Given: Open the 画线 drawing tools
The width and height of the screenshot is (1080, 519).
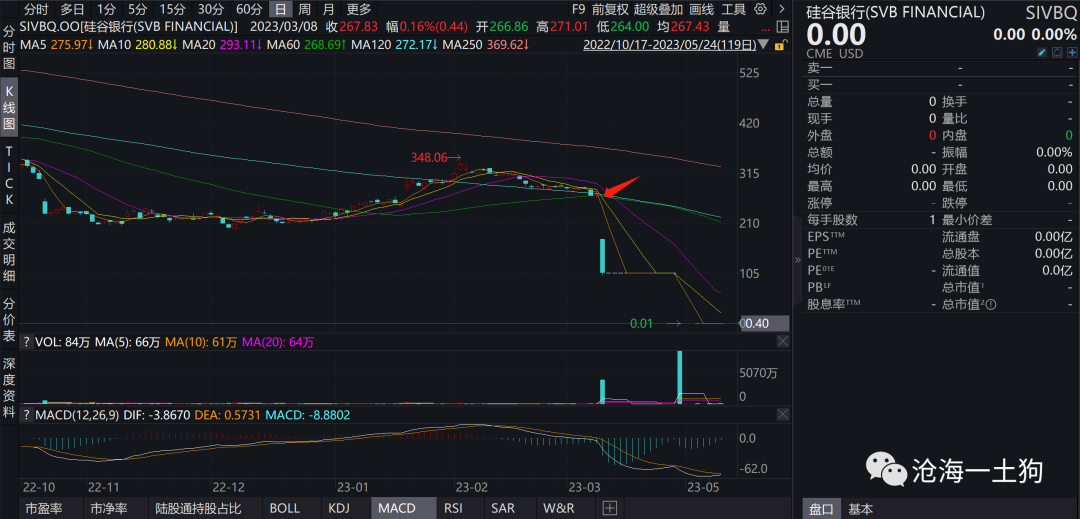Looking at the screenshot, I should (702, 9).
